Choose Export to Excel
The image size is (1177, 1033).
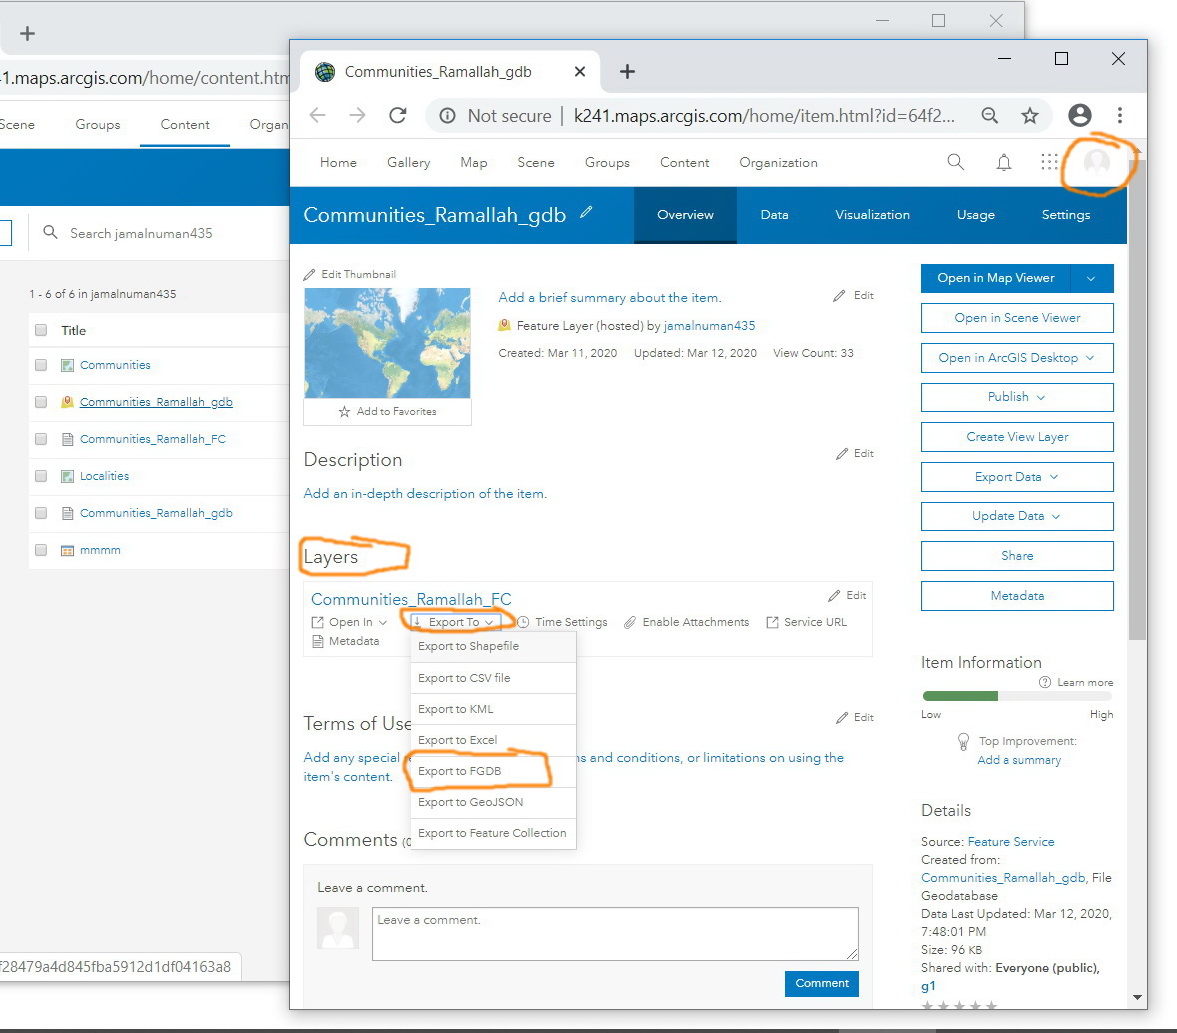coord(493,740)
